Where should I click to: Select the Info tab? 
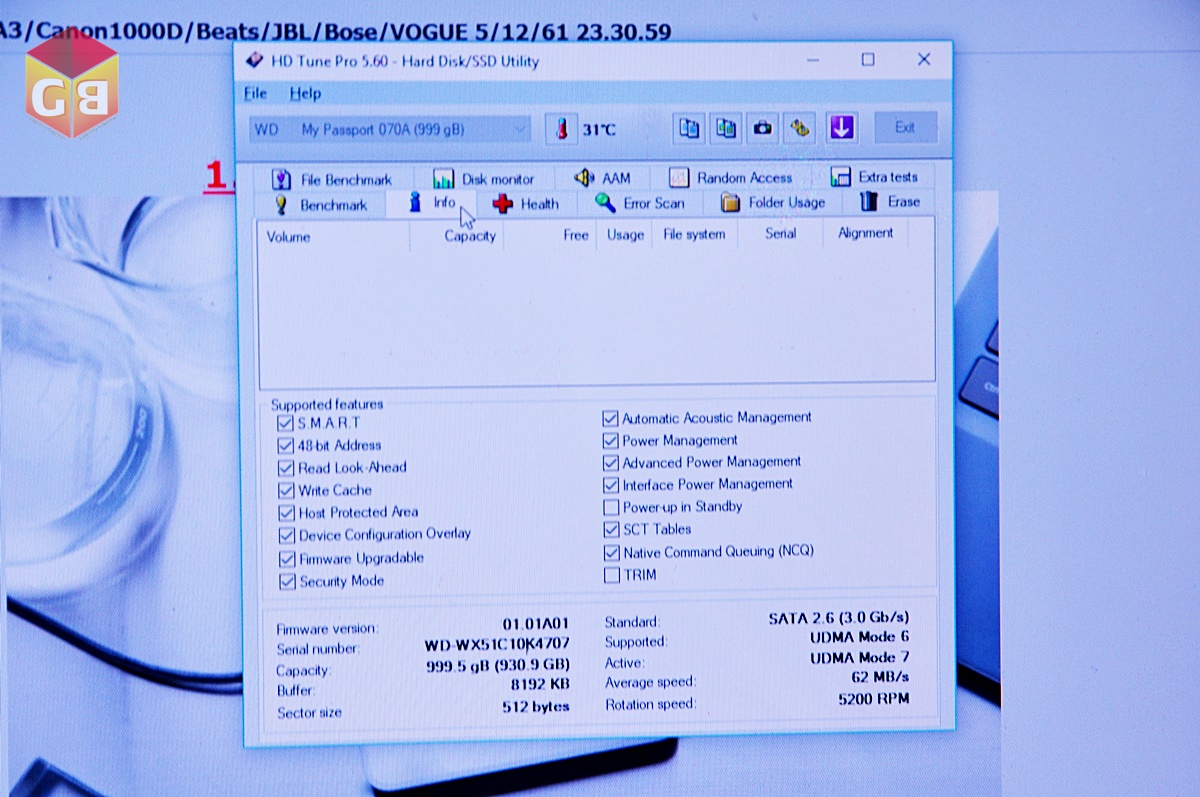(431, 203)
